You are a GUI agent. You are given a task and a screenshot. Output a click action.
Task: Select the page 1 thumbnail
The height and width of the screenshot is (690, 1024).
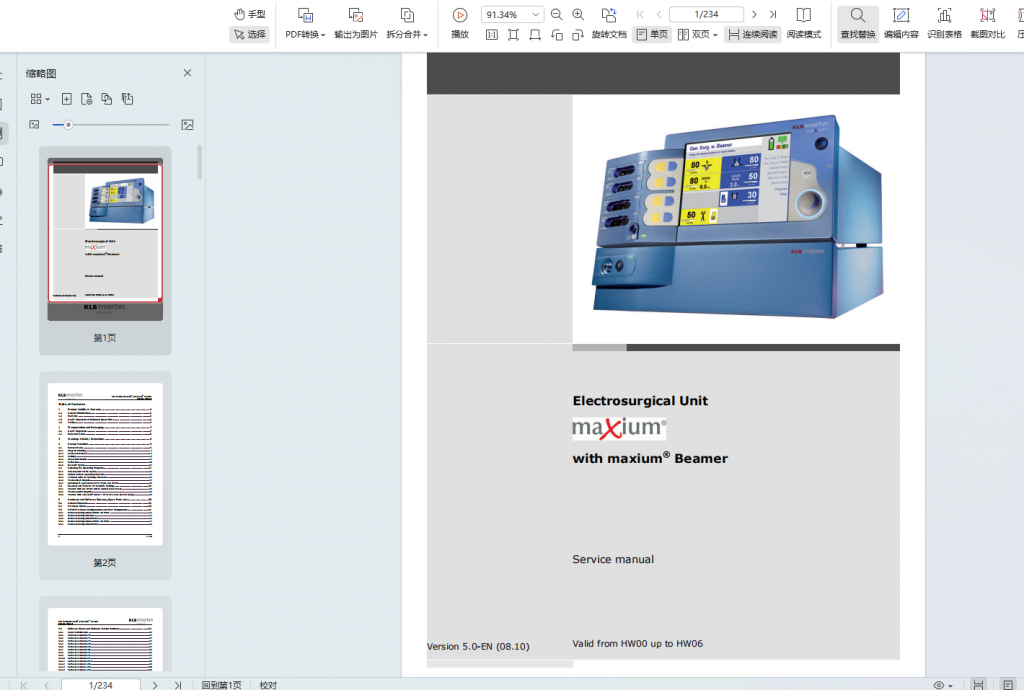[105, 239]
